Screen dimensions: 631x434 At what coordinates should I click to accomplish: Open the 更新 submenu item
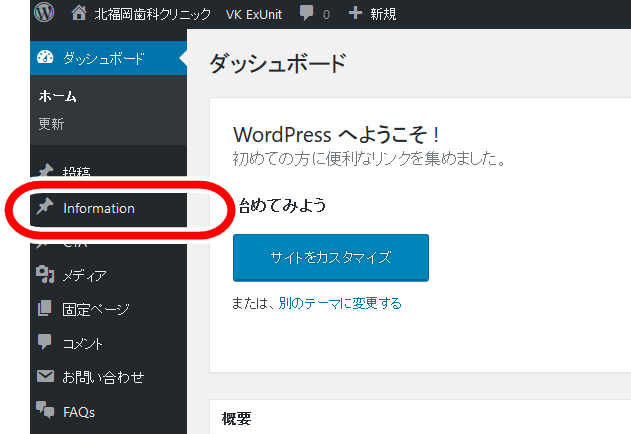click(x=51, y=124)
